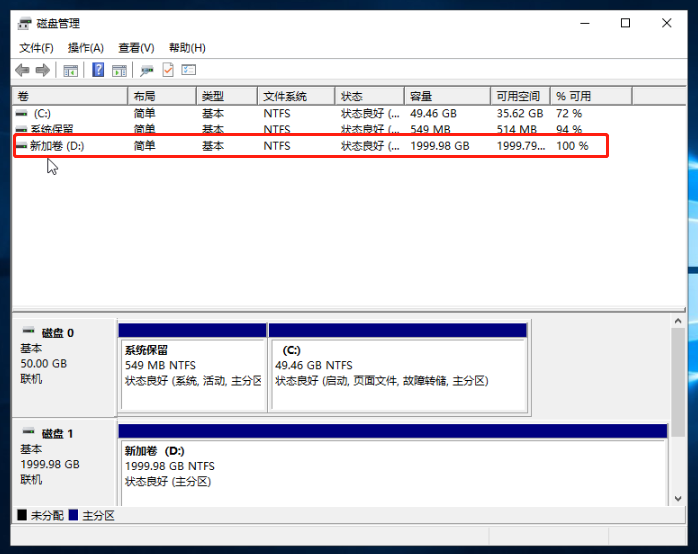Select the 新加卷 (D:) partition block on disk 1

coord(393,465)
